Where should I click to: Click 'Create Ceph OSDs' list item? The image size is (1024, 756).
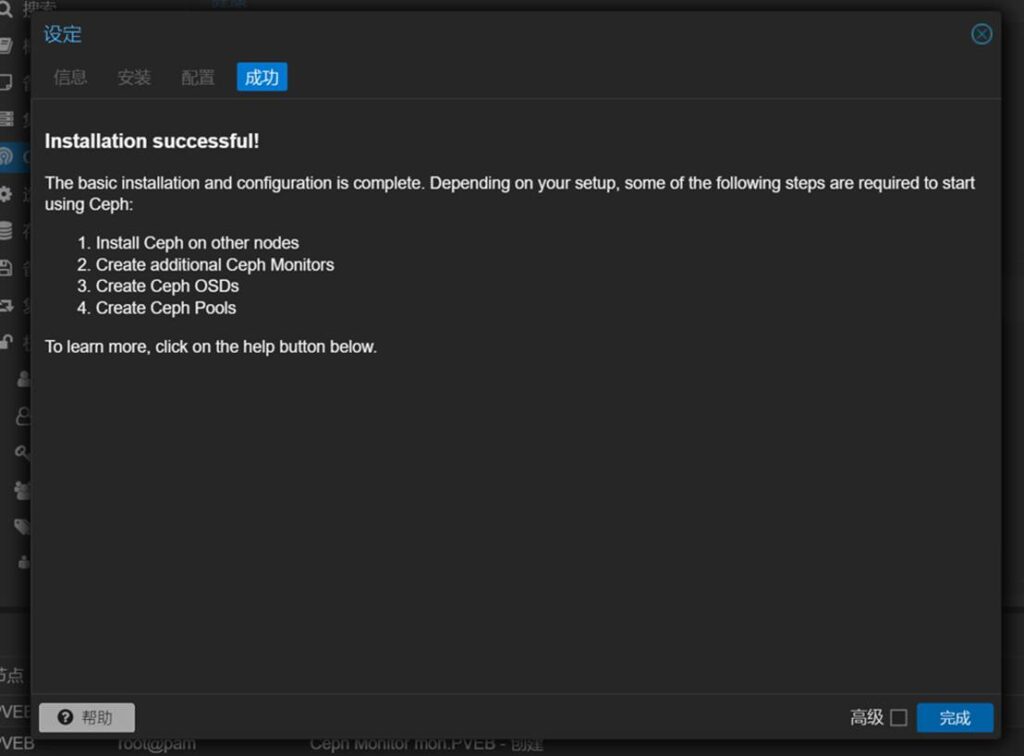coord(167,286)
